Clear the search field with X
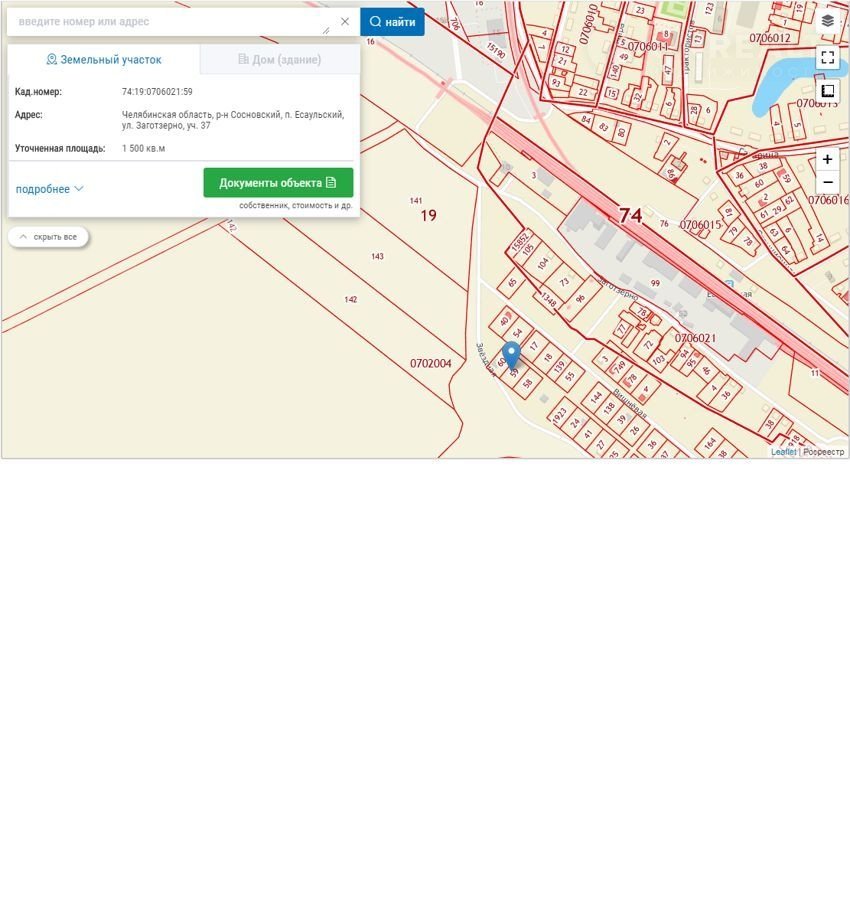The image size is (850, 910). point(345,21)
